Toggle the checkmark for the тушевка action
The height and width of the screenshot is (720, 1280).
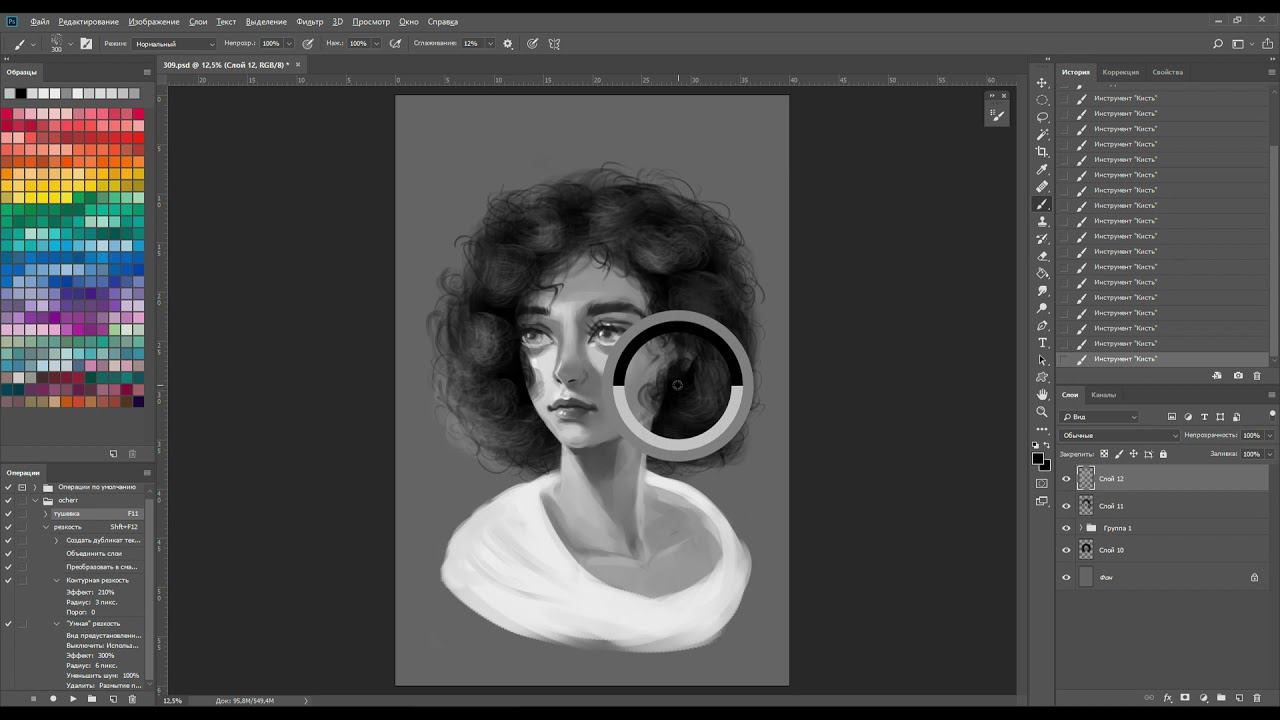[x=8, y=513]
